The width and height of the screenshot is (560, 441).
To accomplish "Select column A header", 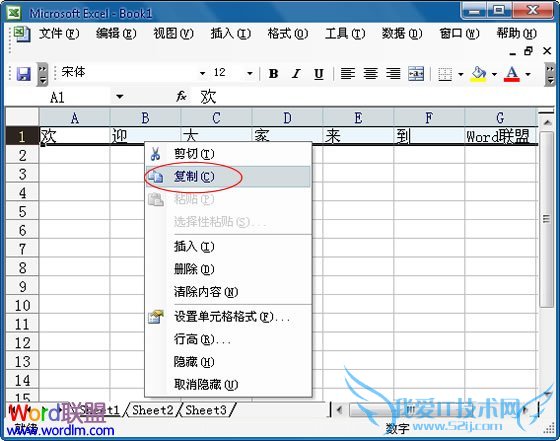I will click(75, 118).
